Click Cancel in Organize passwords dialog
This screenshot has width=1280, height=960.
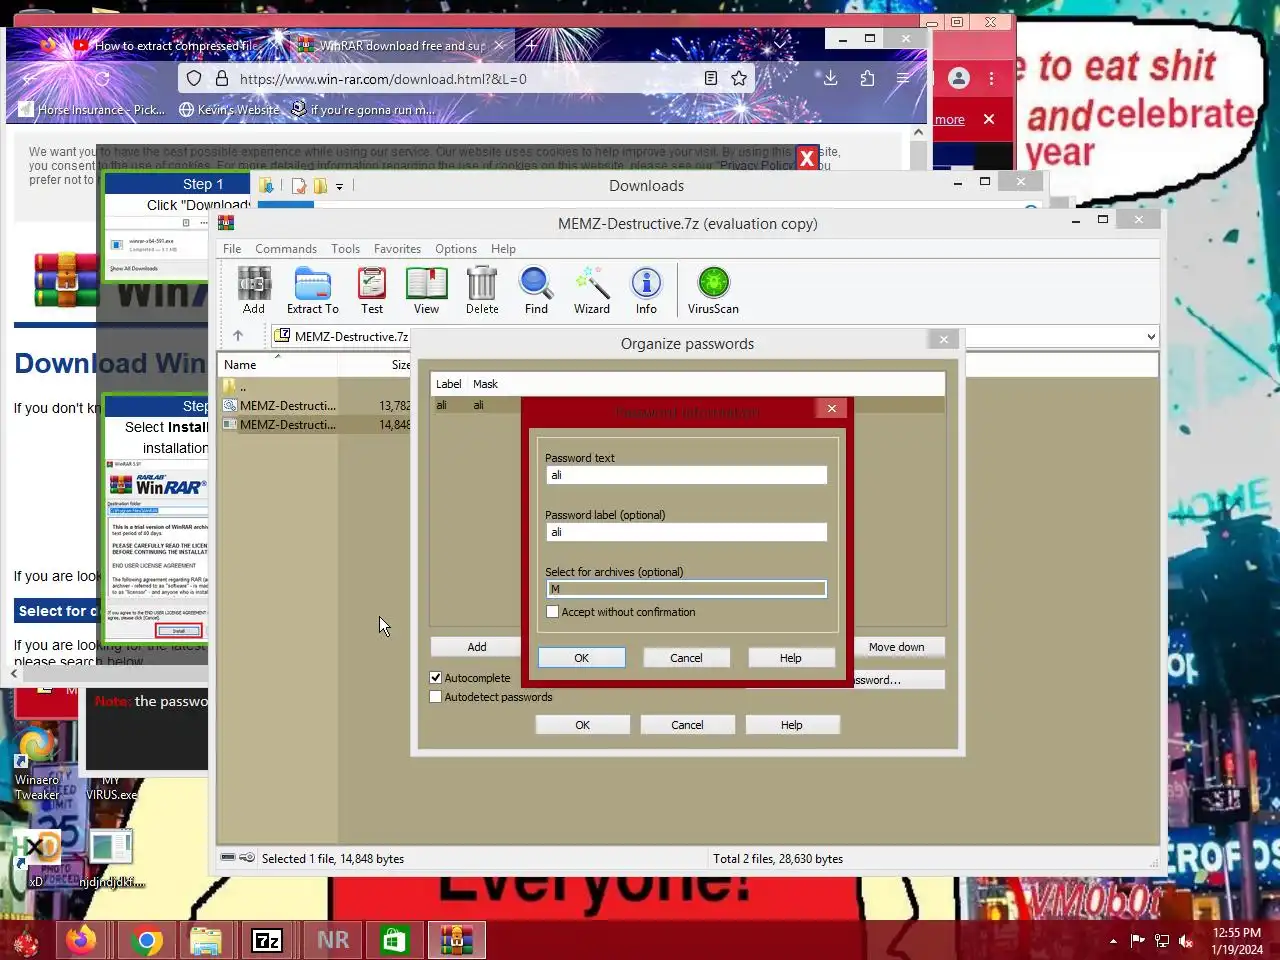click(687, 725)
